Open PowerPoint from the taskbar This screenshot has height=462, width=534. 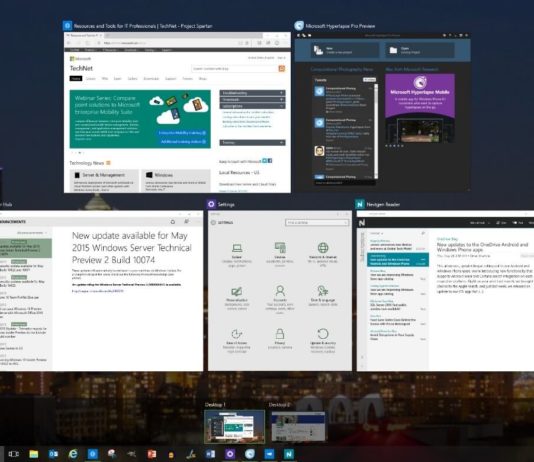152,454
